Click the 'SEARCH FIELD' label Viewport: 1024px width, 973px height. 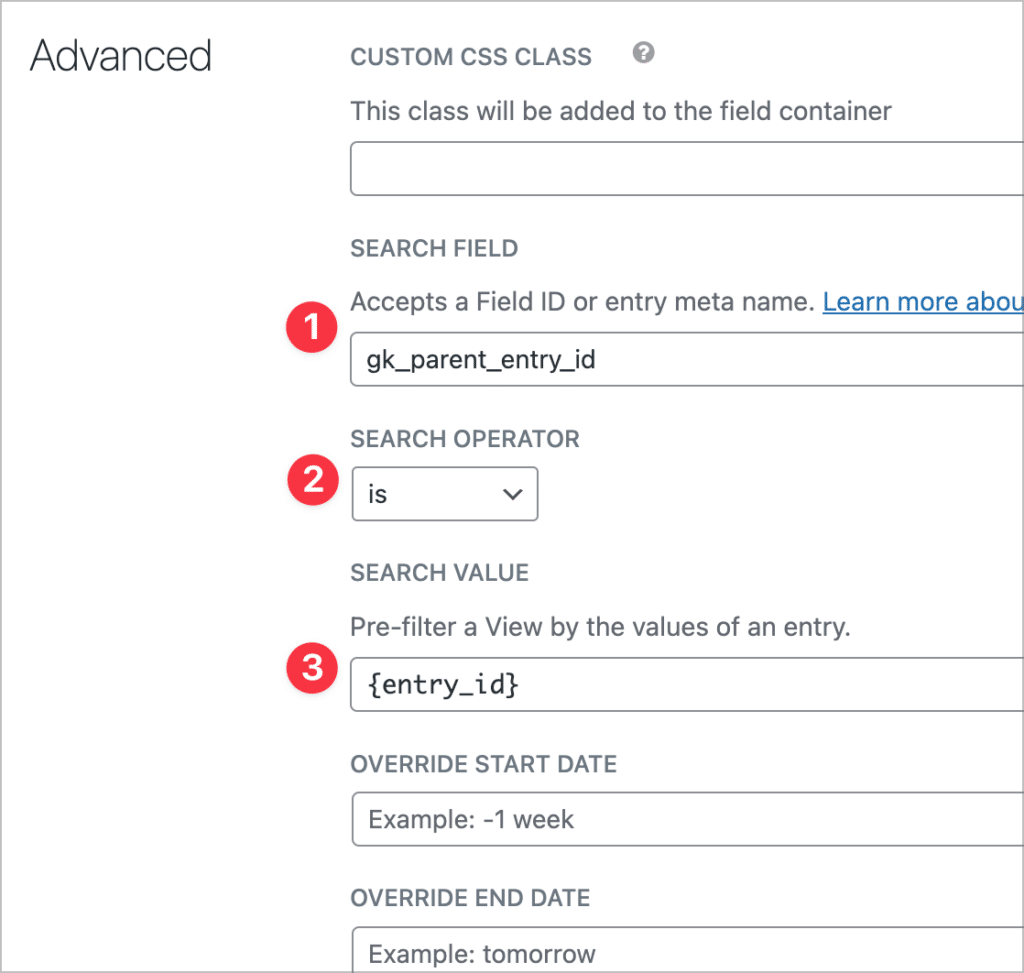click(x=434, y=248)
